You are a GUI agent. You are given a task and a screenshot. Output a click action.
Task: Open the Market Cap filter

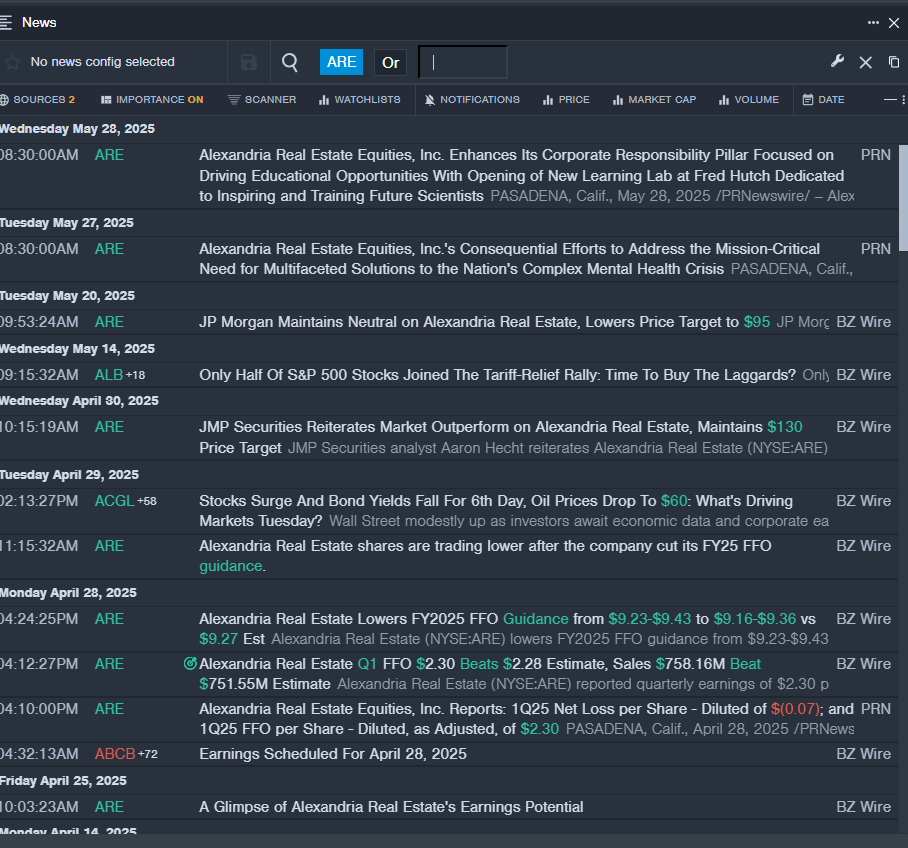(654, 100)
